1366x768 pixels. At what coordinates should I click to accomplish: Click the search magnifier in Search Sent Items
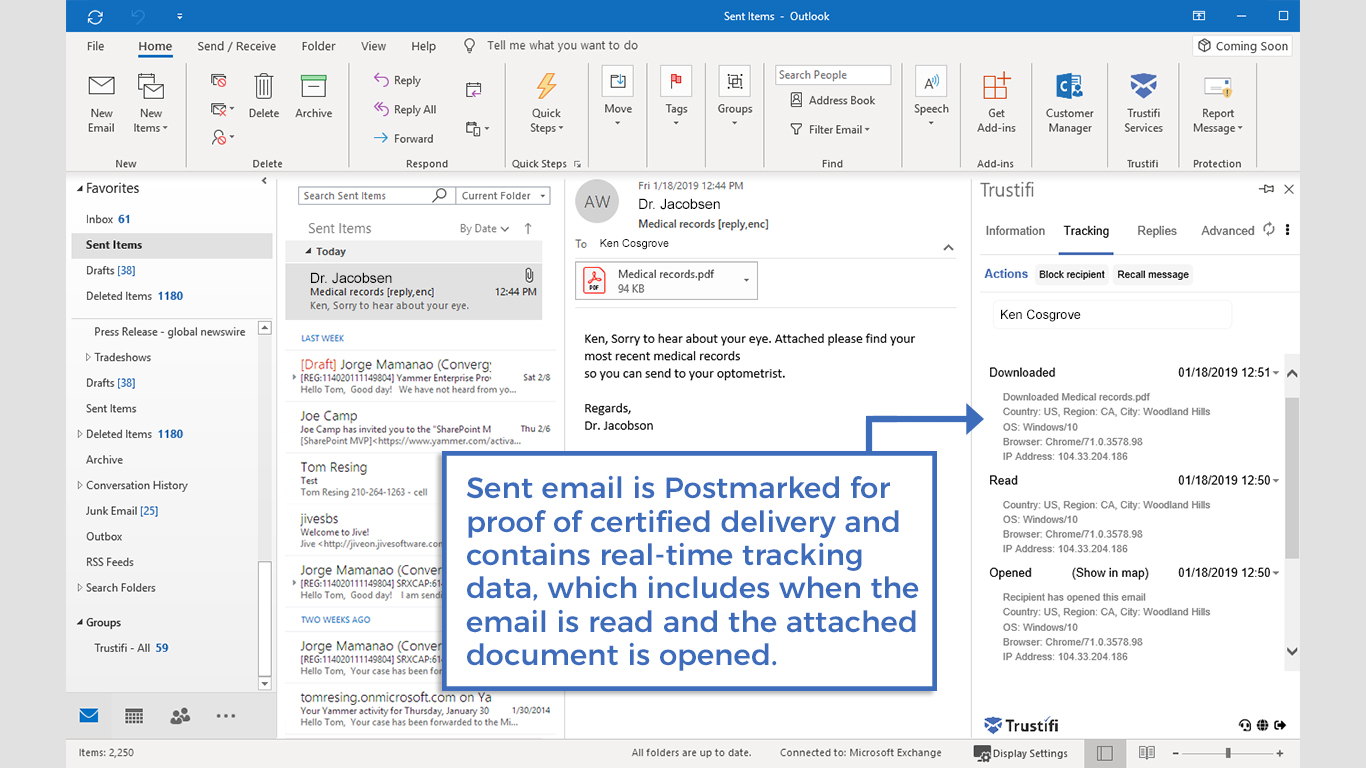point(439,195)
